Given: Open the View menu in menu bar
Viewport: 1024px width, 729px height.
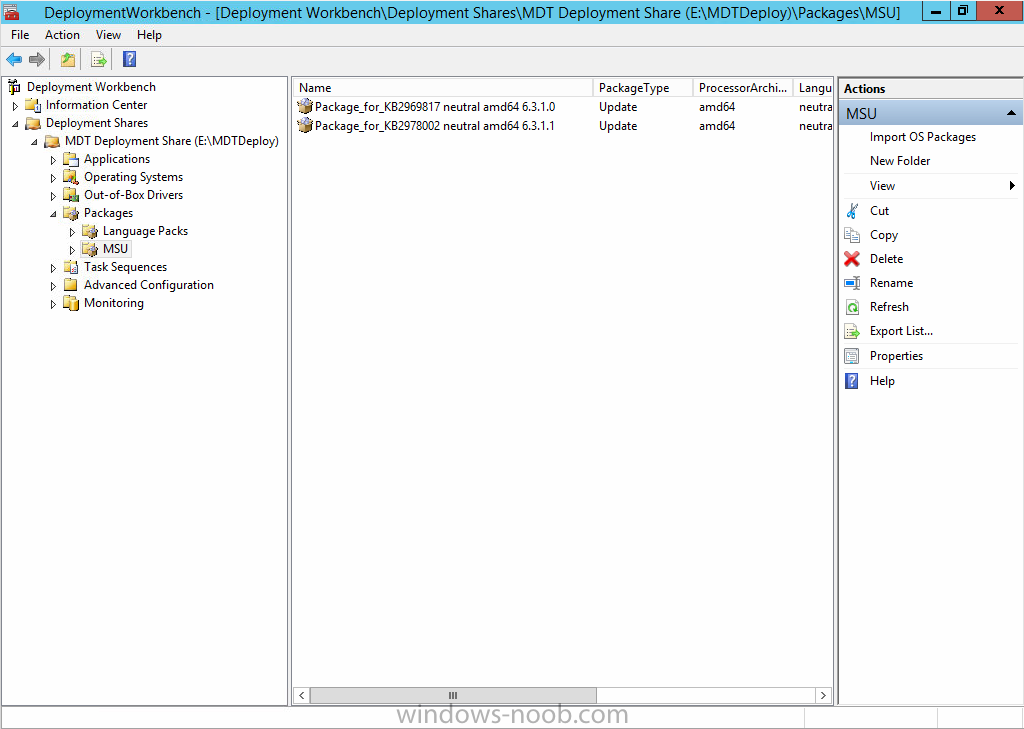Looking at the screenshot, I should pos(108,35).
